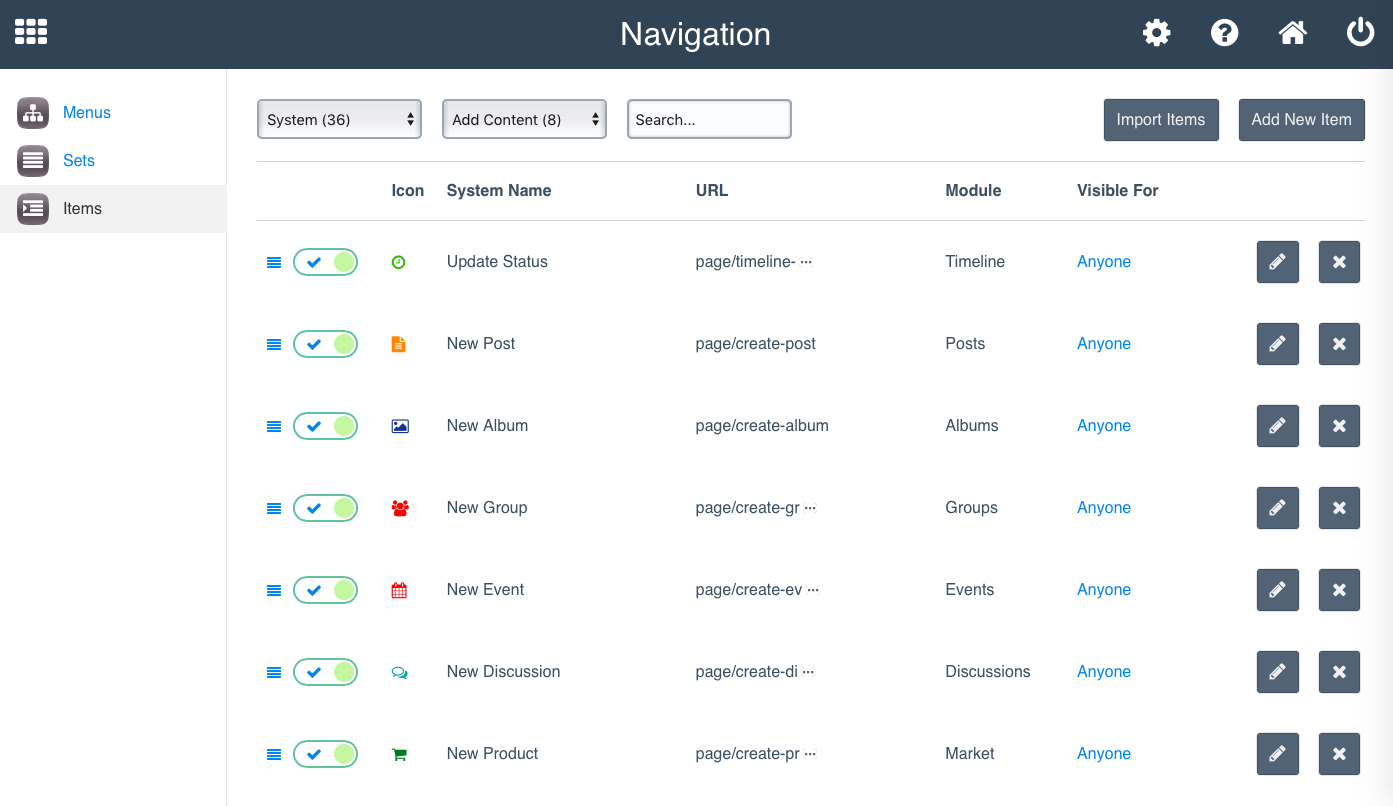Click New Event's calendar icon
Screen dimensions: 1393x806
tap(399, 589)
